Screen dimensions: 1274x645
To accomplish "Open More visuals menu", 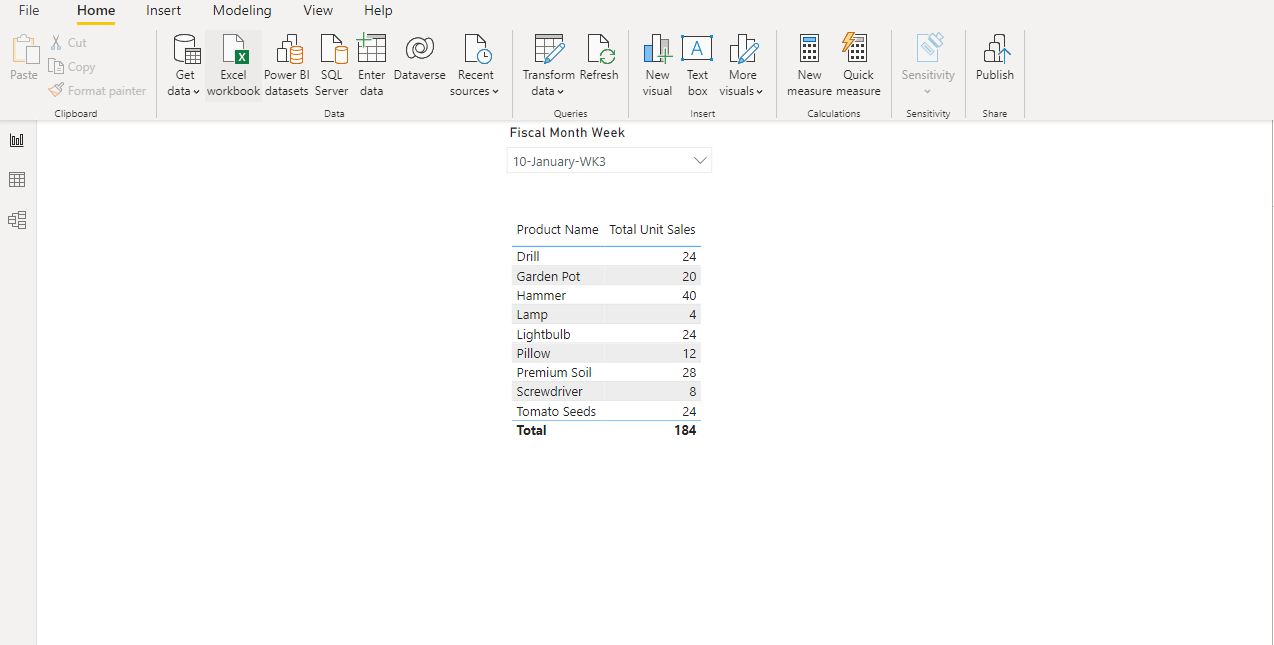I will click(742, 66).
